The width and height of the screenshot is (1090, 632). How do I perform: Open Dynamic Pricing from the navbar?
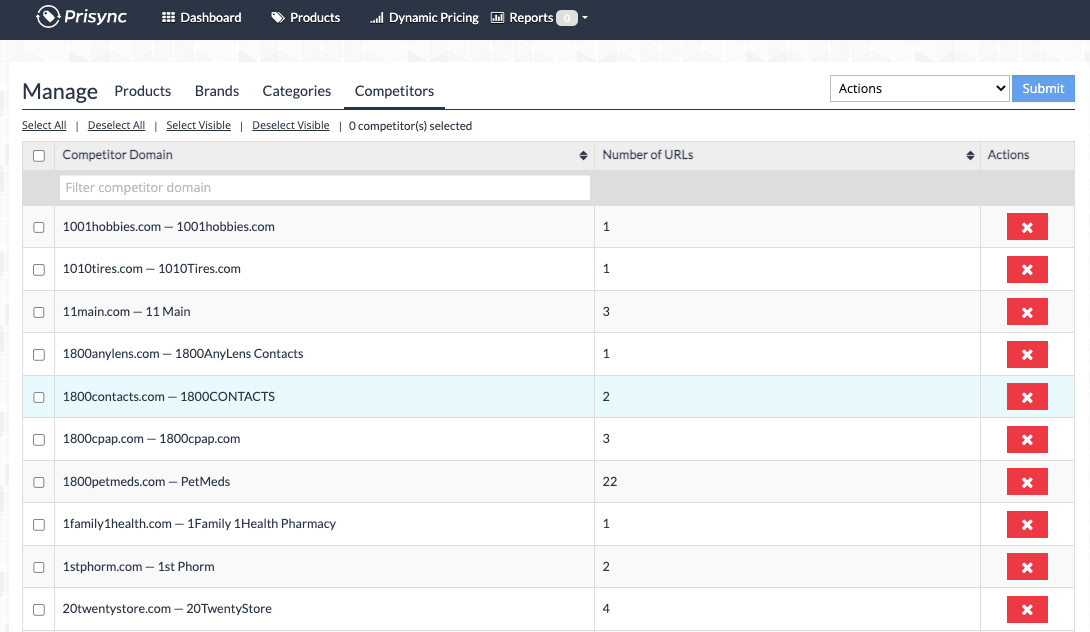click(x=425, y=17)
